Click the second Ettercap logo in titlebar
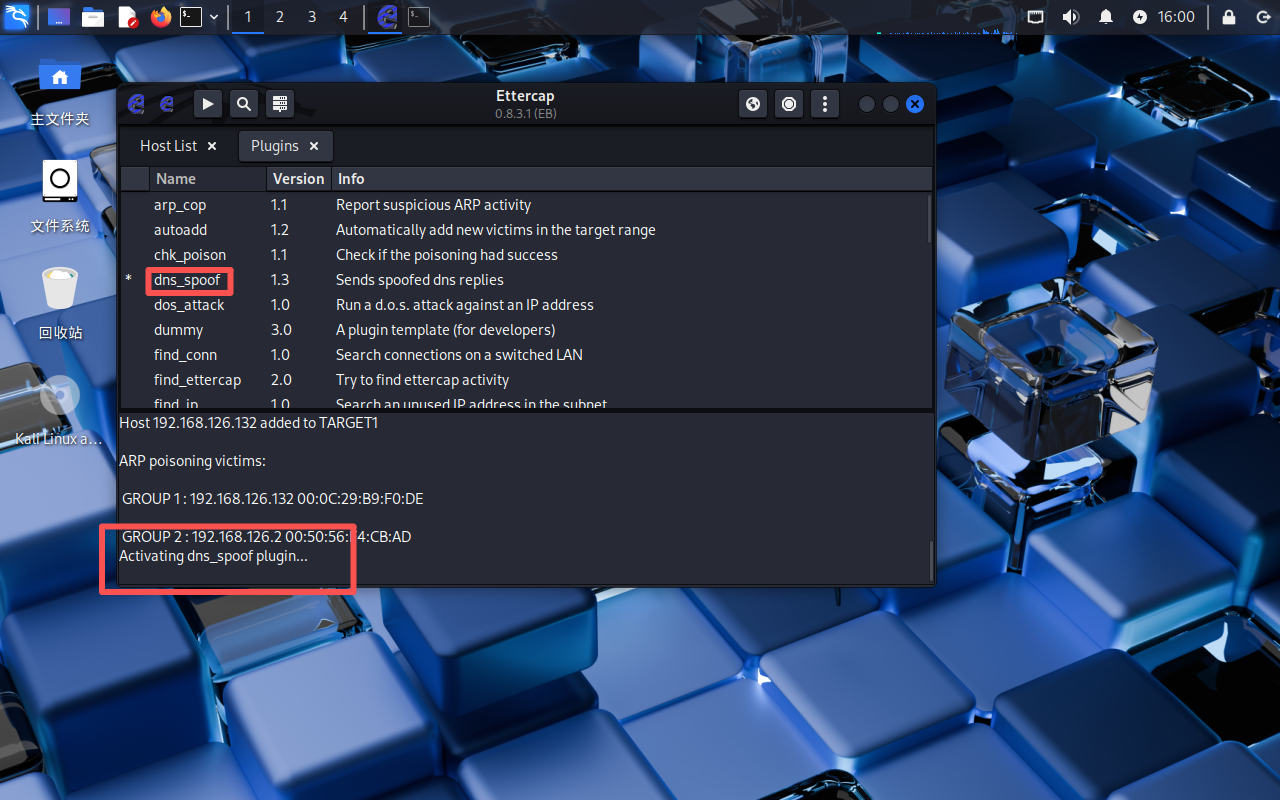This screenshot has width=1280, height=800. click(x=167, y=103)
